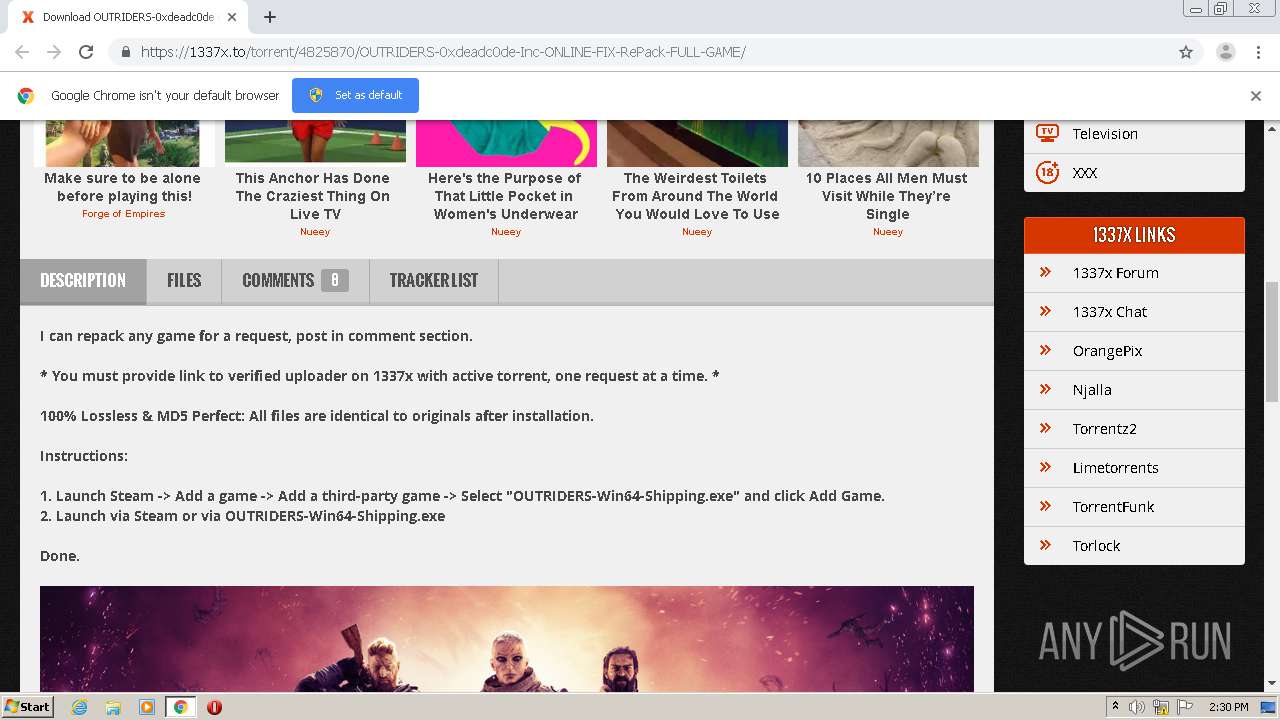Viewport: 1280px width, 720px height.
Task: Click the page vertical scrollbar thumb
Action: [x=1272, y=340]
